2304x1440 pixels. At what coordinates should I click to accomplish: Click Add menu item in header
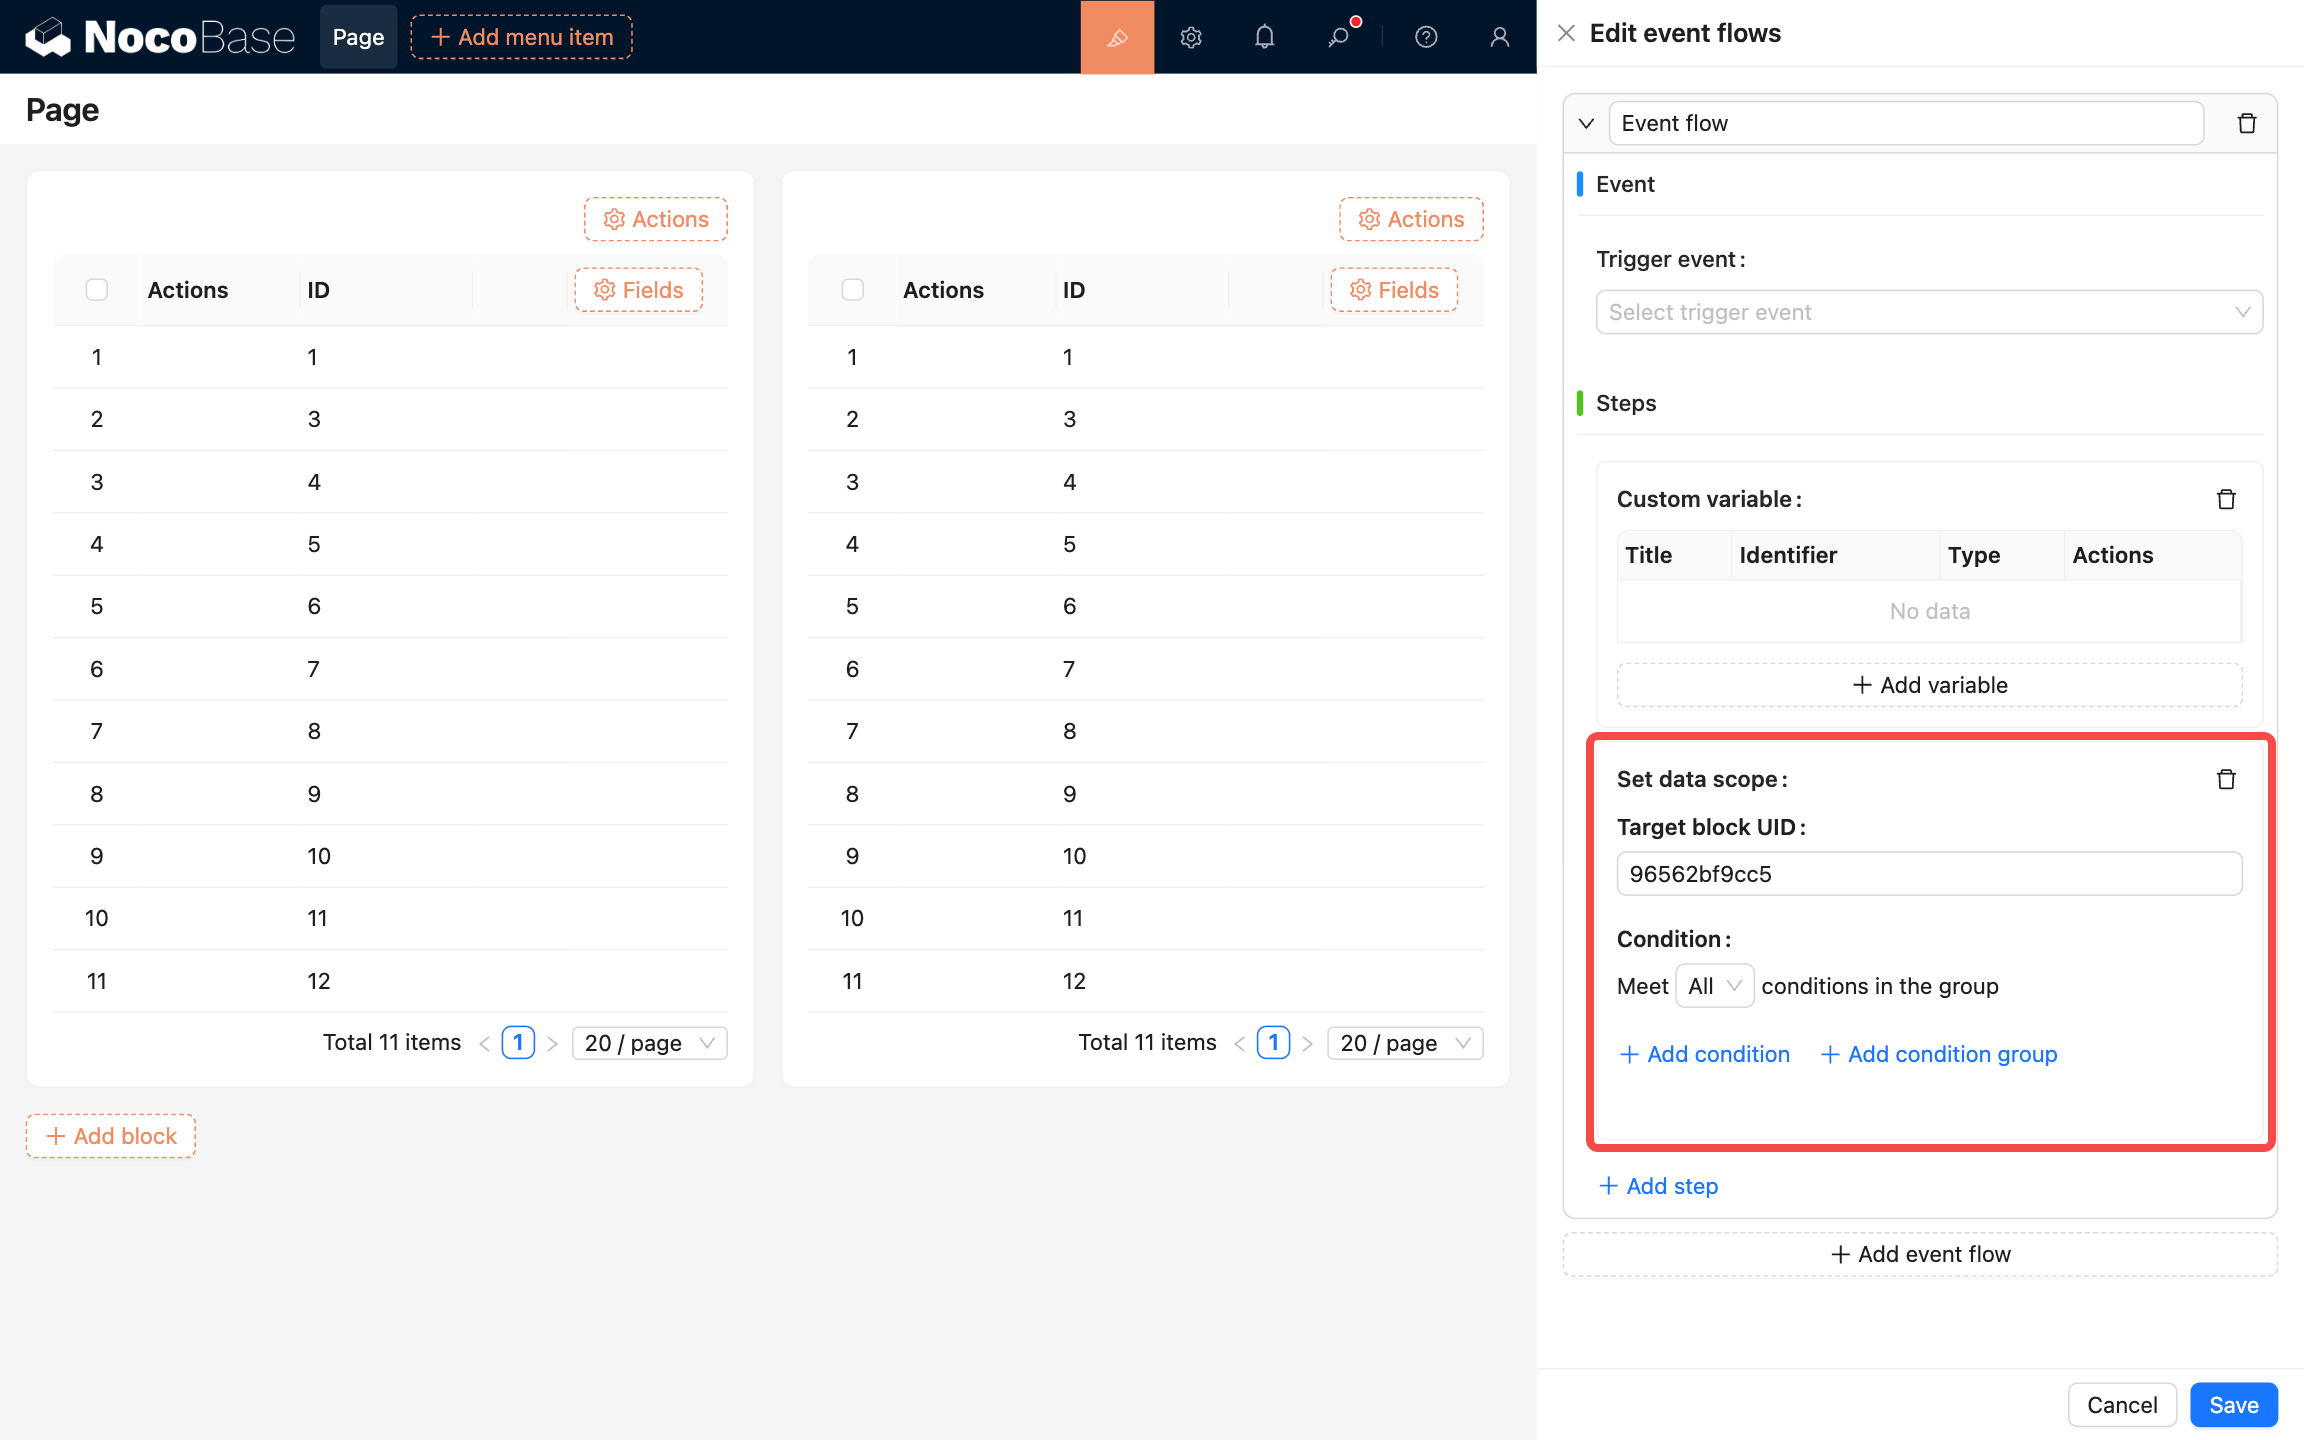click(x=521, y=37)
